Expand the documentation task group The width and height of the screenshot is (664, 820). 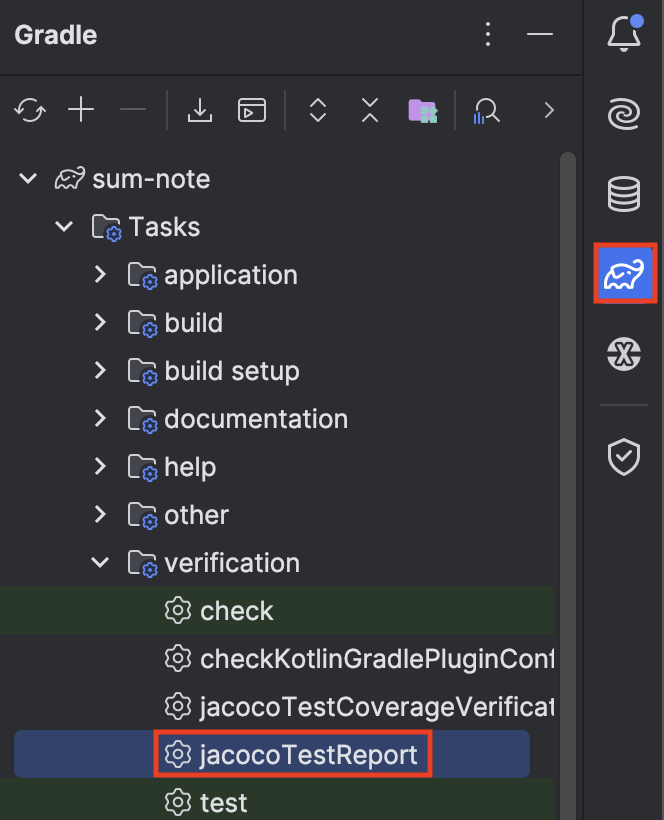click(100, 419)
